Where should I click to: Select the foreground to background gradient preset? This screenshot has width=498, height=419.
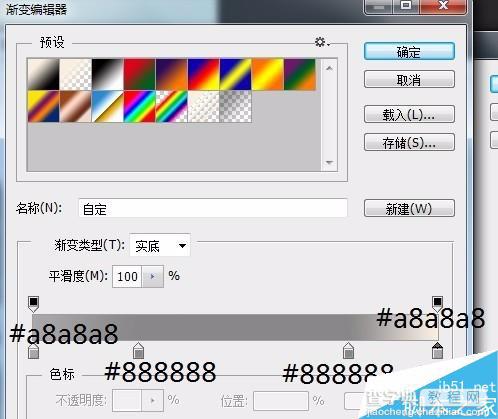[43, 74]
